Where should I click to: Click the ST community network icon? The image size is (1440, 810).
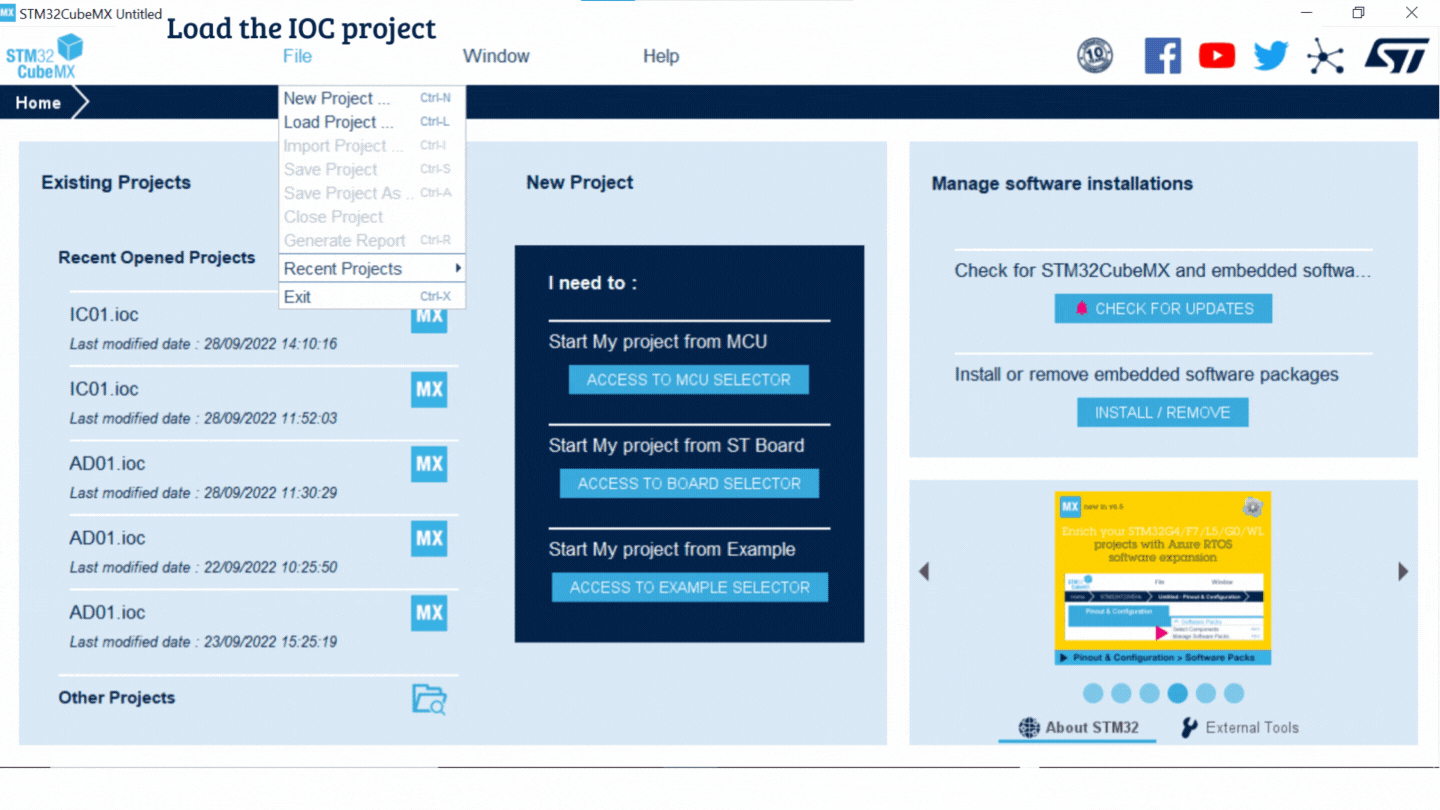click(x=1325, y=56)
